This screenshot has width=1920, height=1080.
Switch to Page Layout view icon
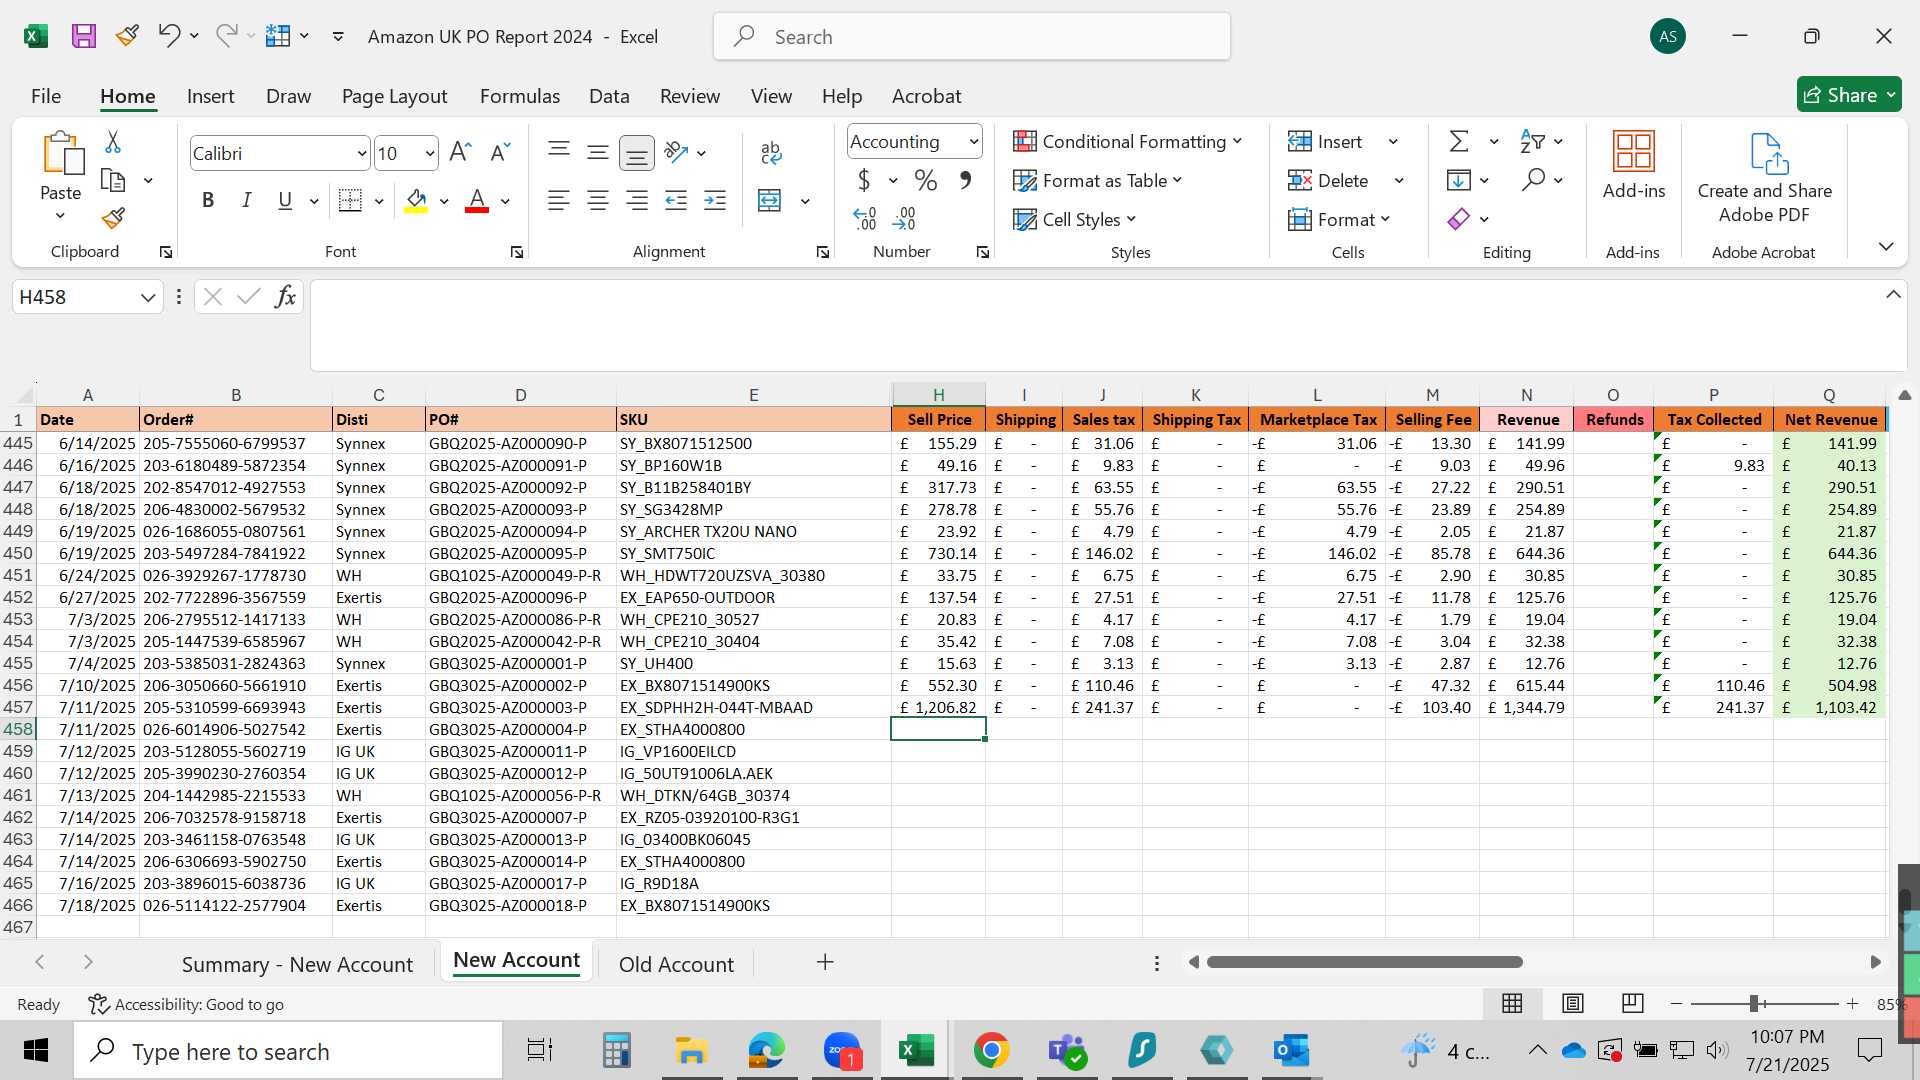[1573, 1003]
